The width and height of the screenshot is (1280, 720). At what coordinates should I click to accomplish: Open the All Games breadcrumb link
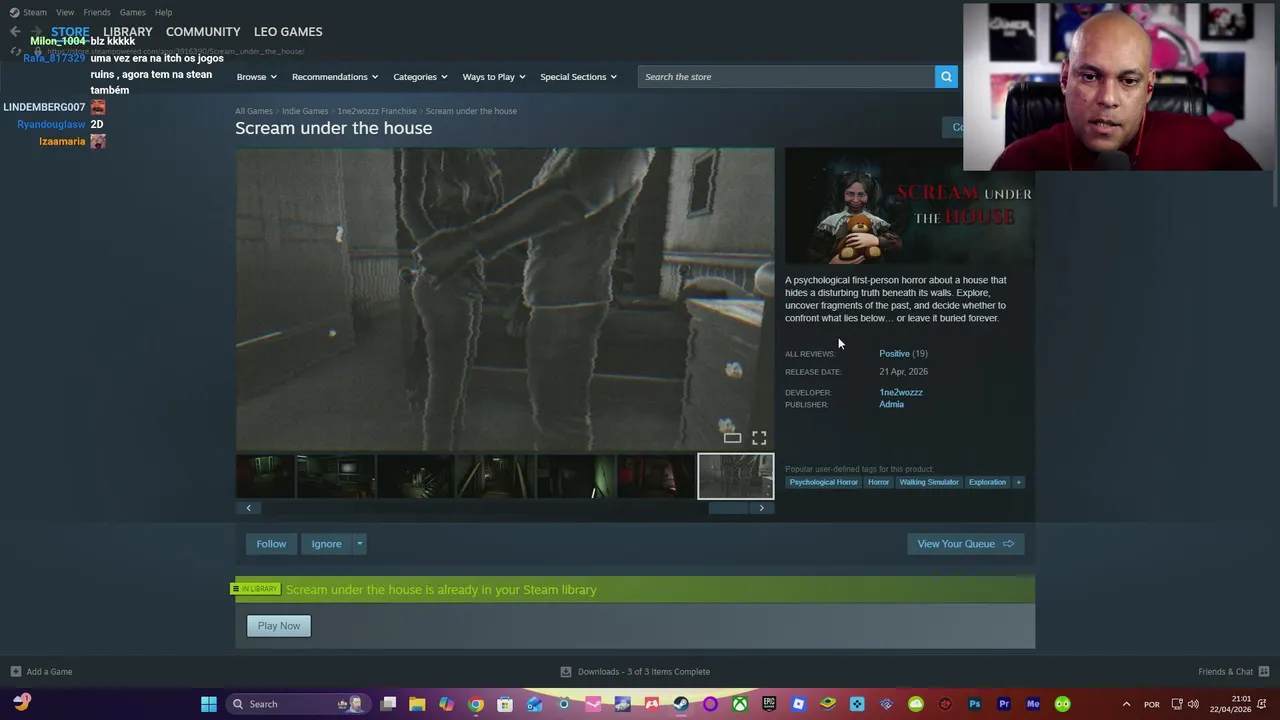[x=254, y=111]
